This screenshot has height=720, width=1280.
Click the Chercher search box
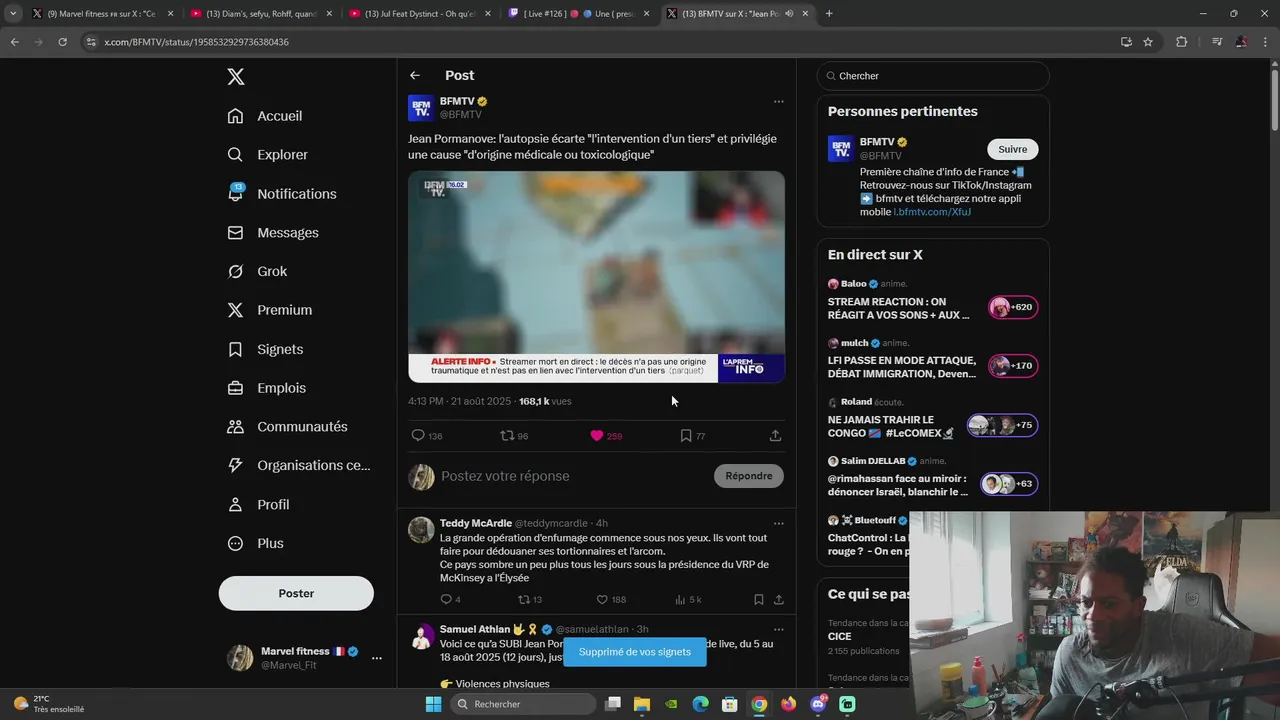click(x=933, y=76)
